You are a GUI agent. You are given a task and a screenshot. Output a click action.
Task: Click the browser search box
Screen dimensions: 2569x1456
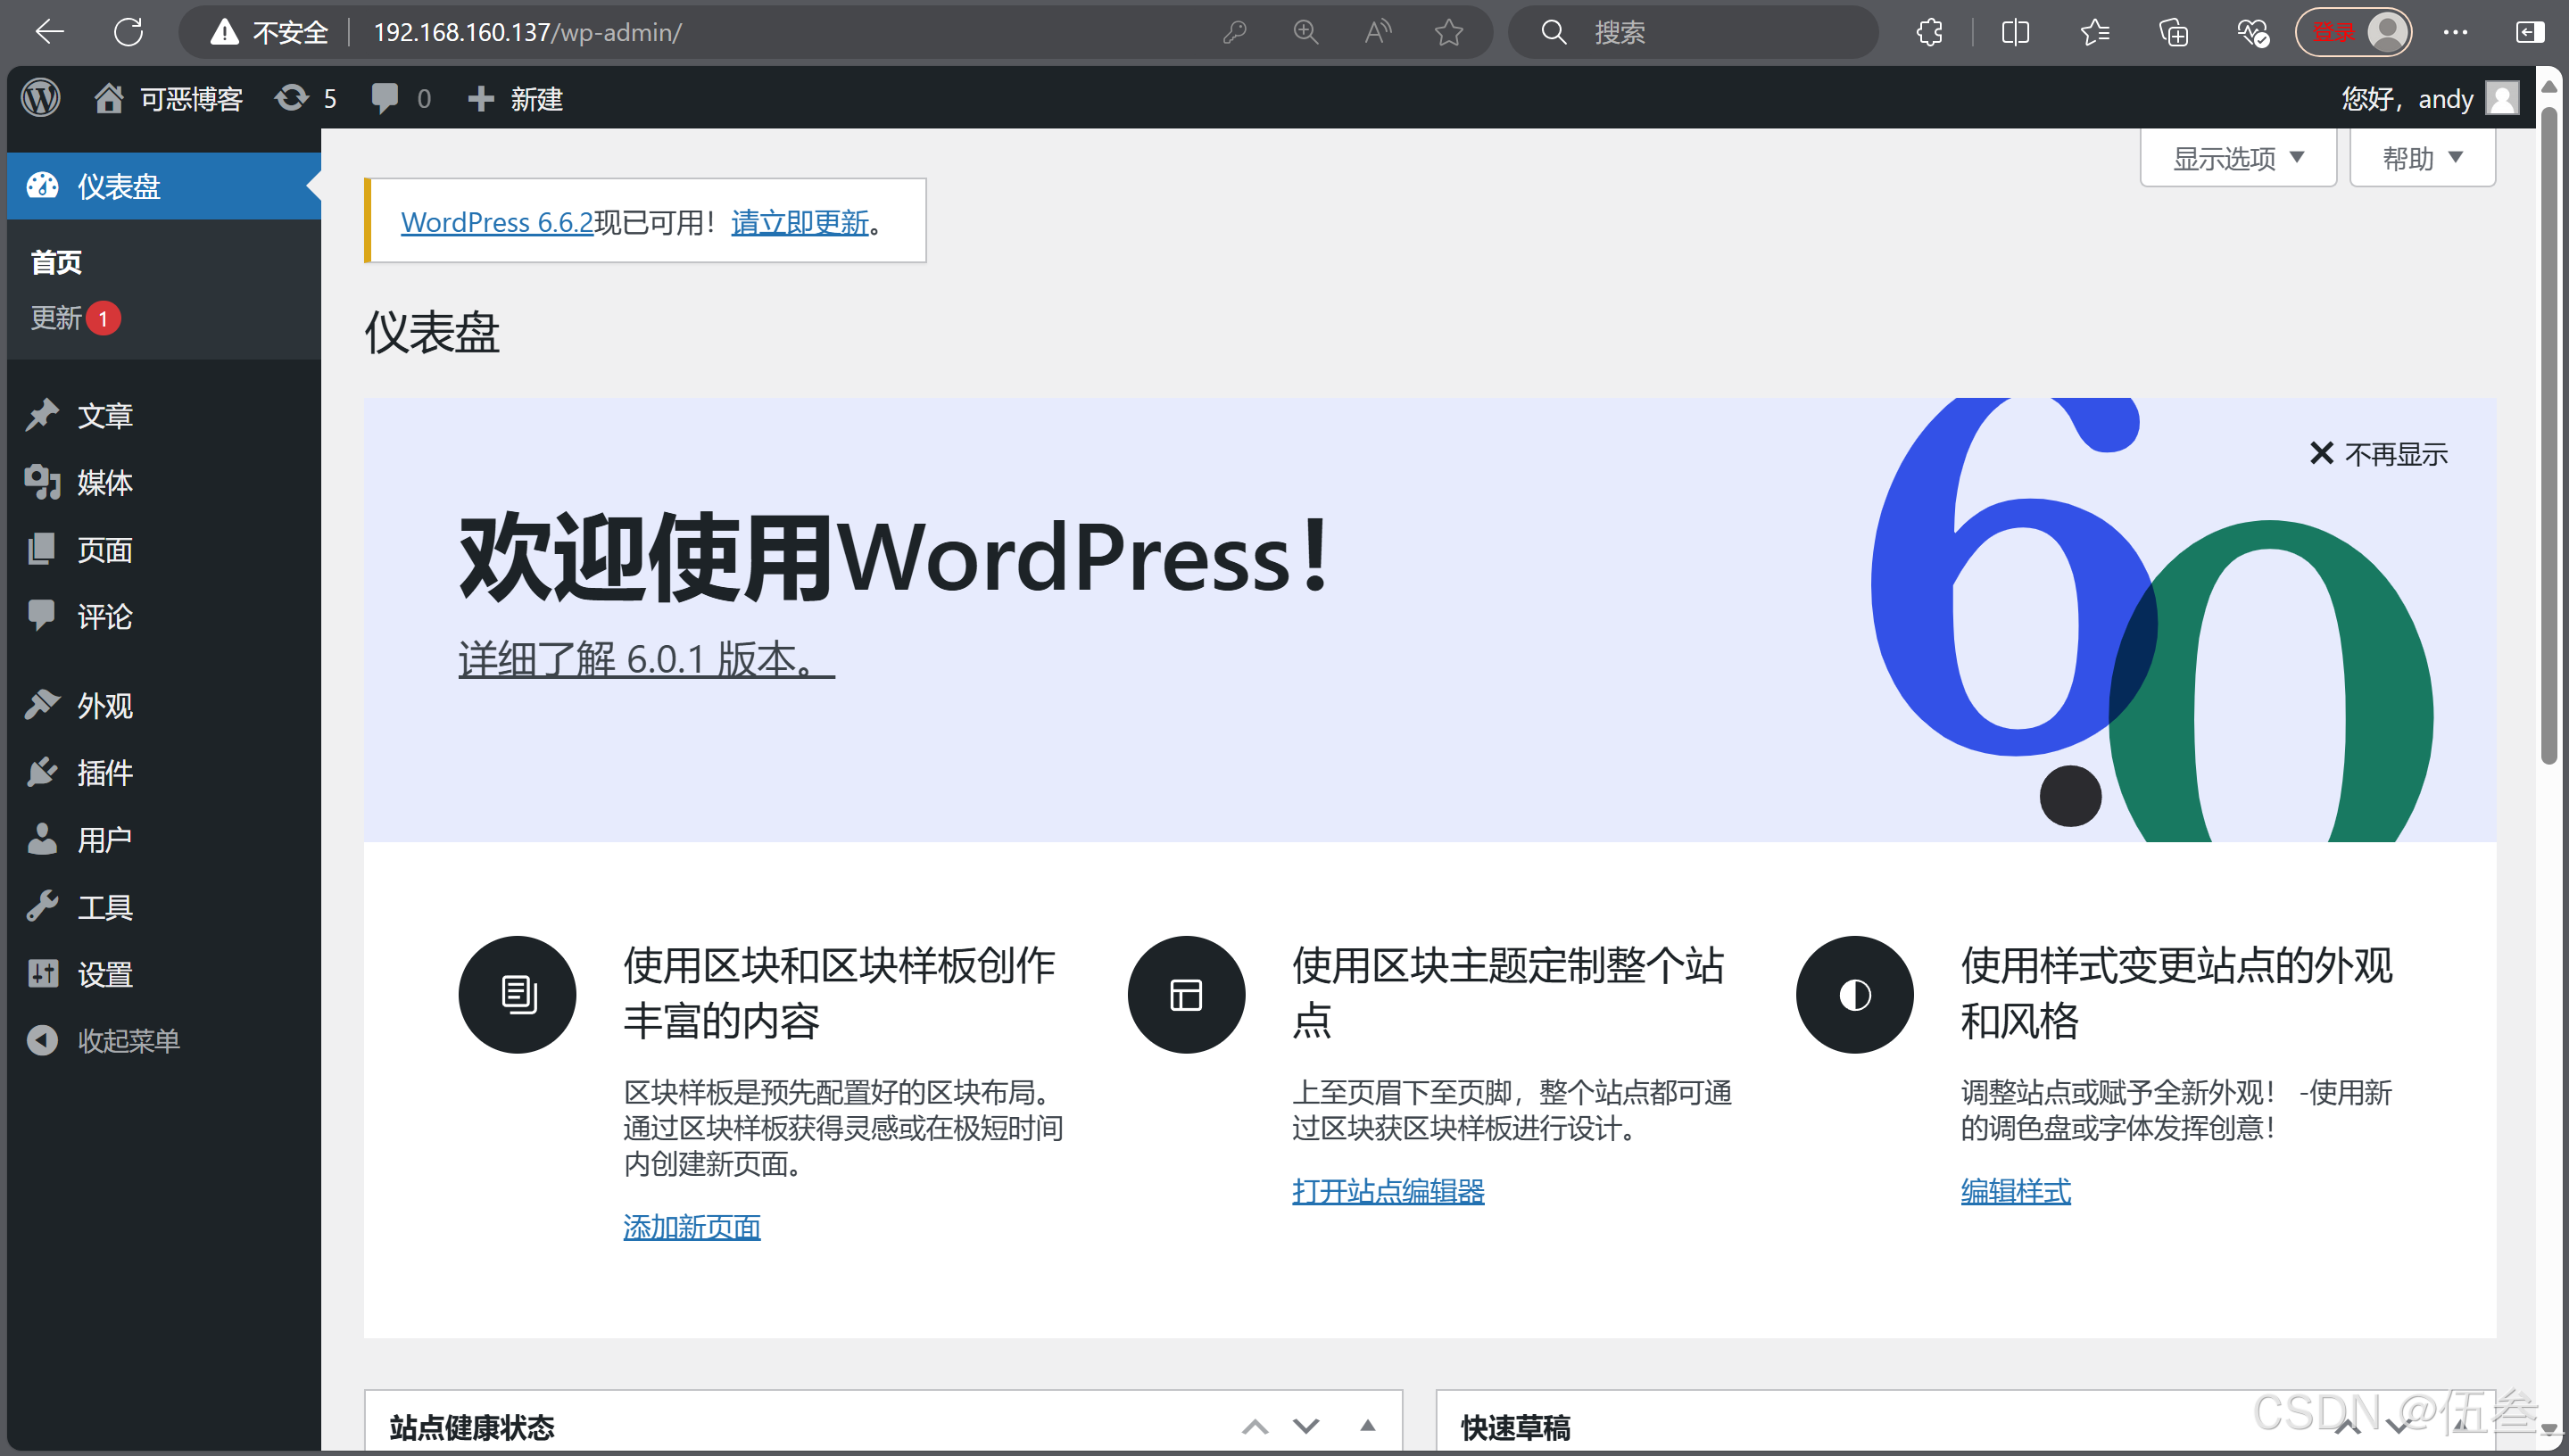tap(1692, 32)
